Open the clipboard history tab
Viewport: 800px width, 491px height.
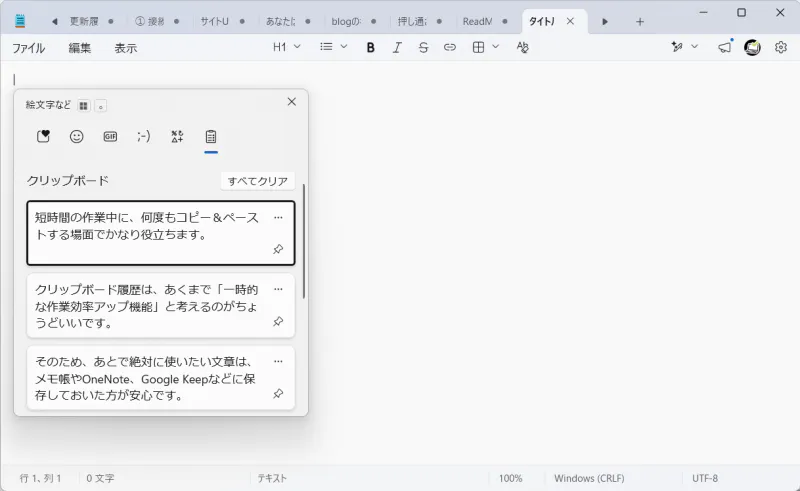click(211, 136)
